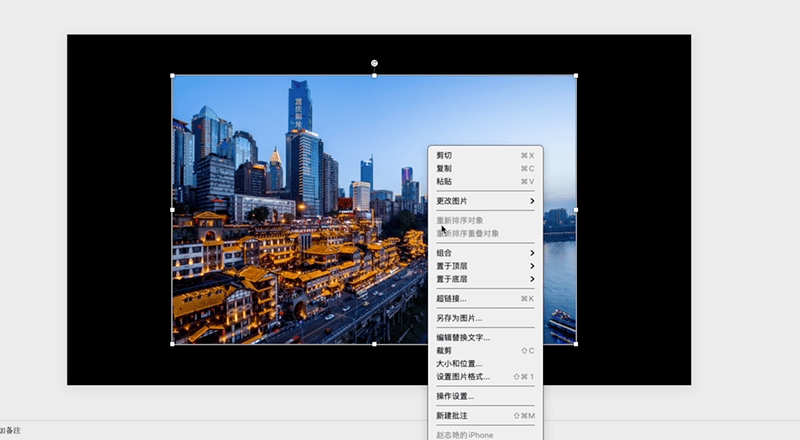800x440 pixels.
Task: Expand the 组合 submenu
Action: point(485,253)
